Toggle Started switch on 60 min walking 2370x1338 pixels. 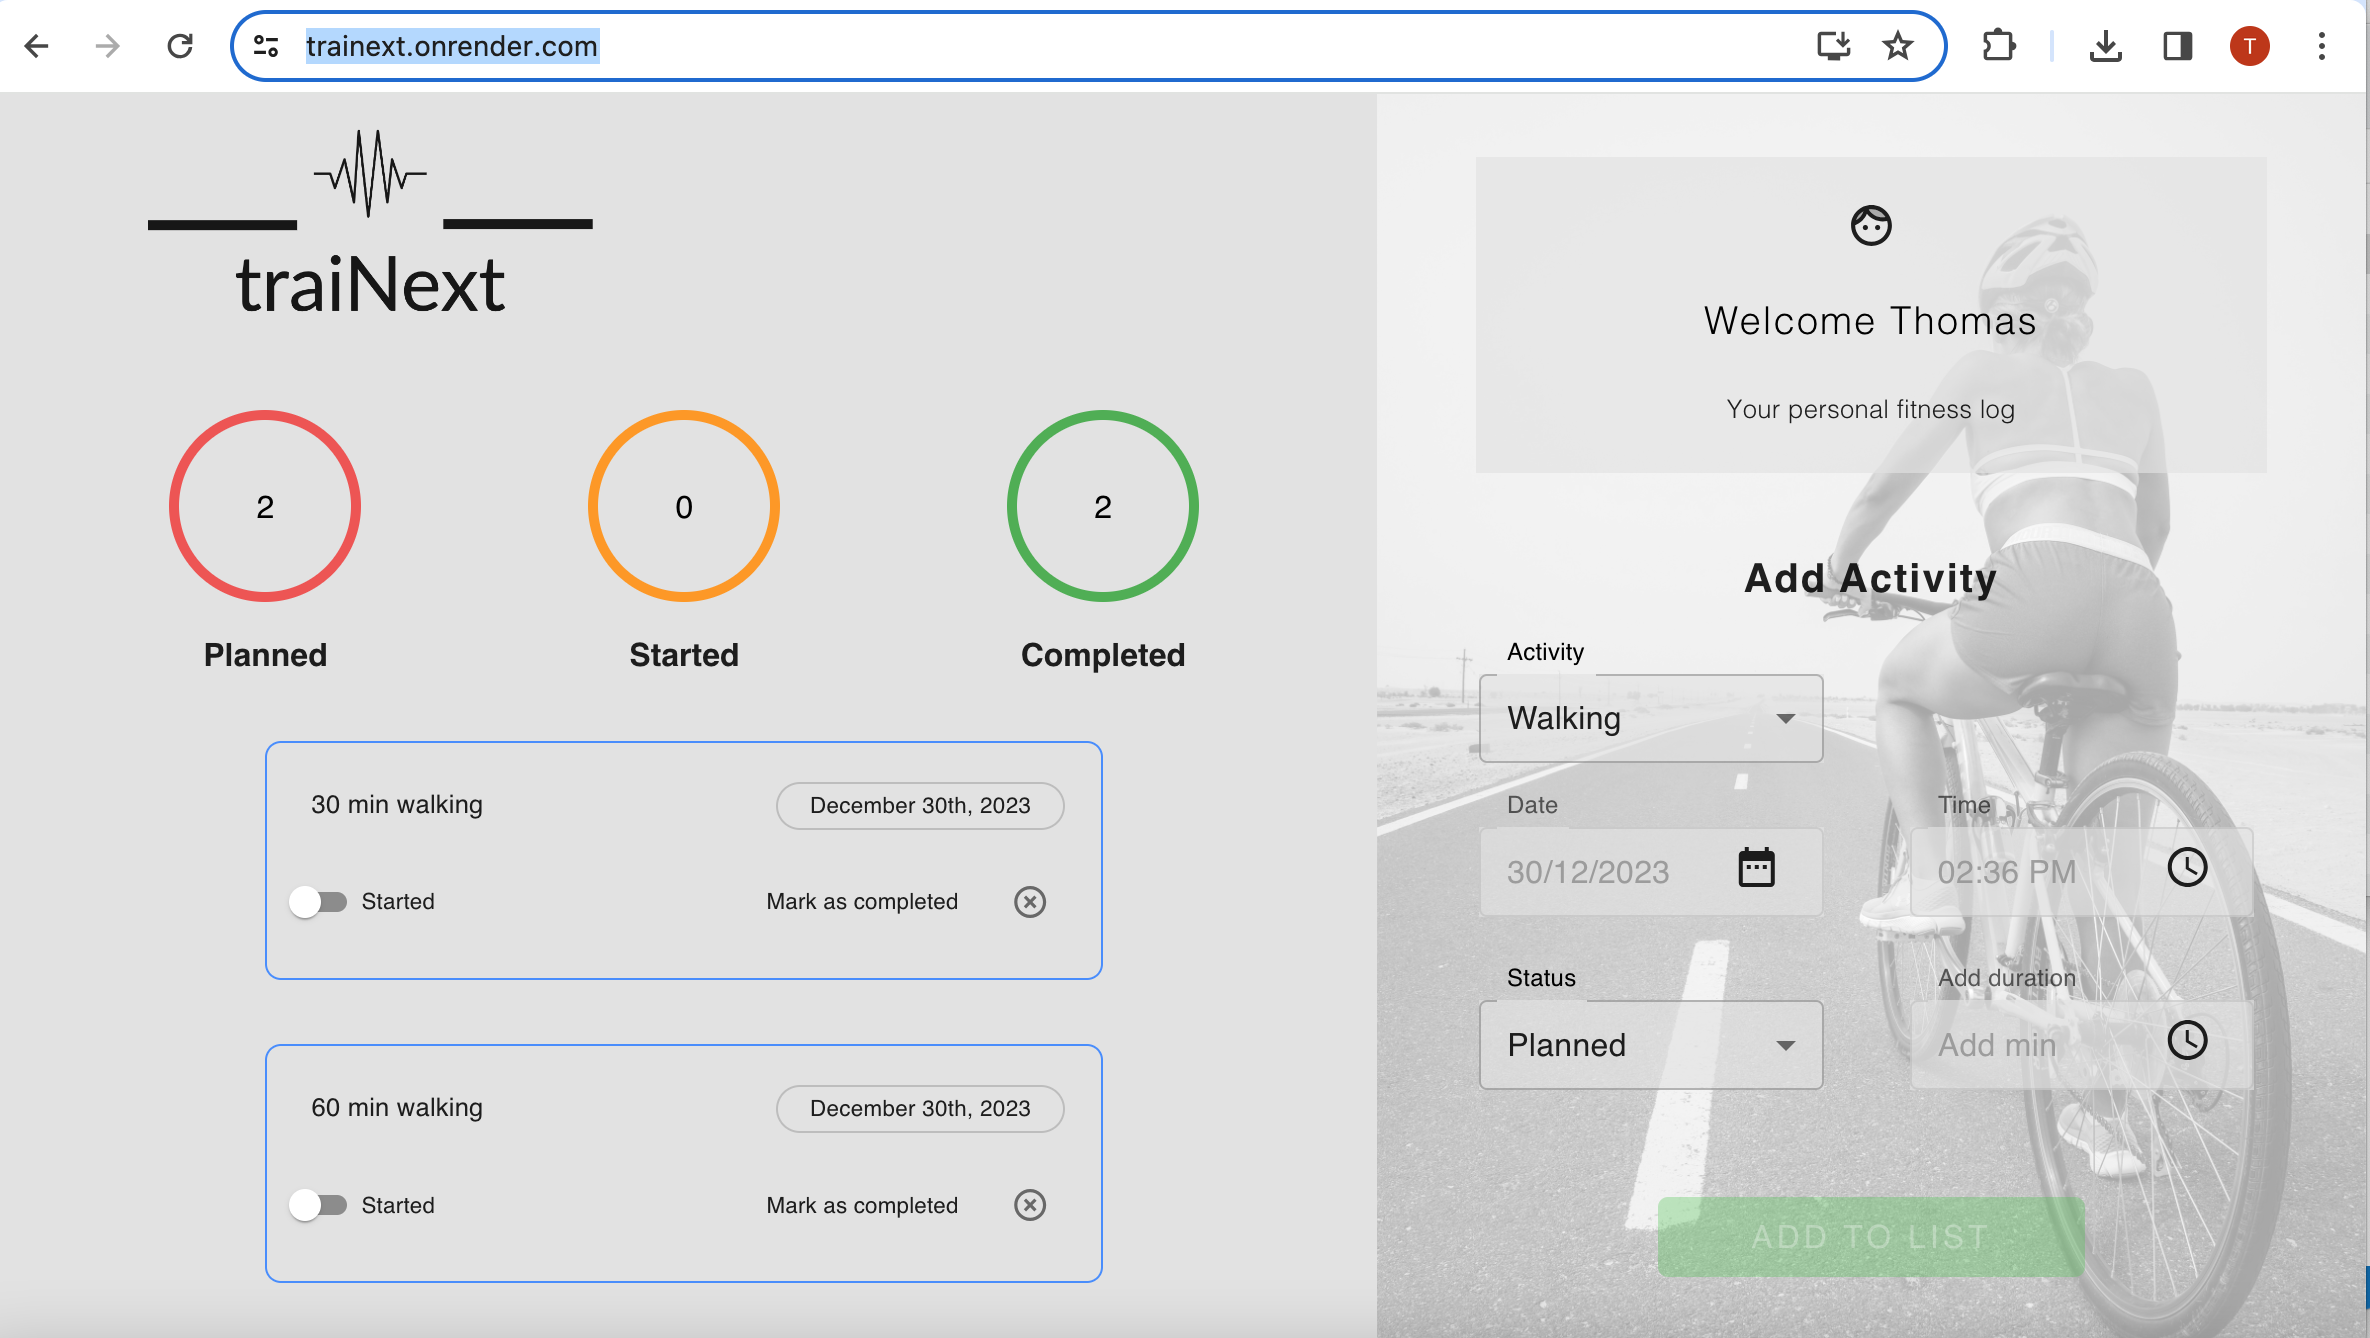(318, 1205)
